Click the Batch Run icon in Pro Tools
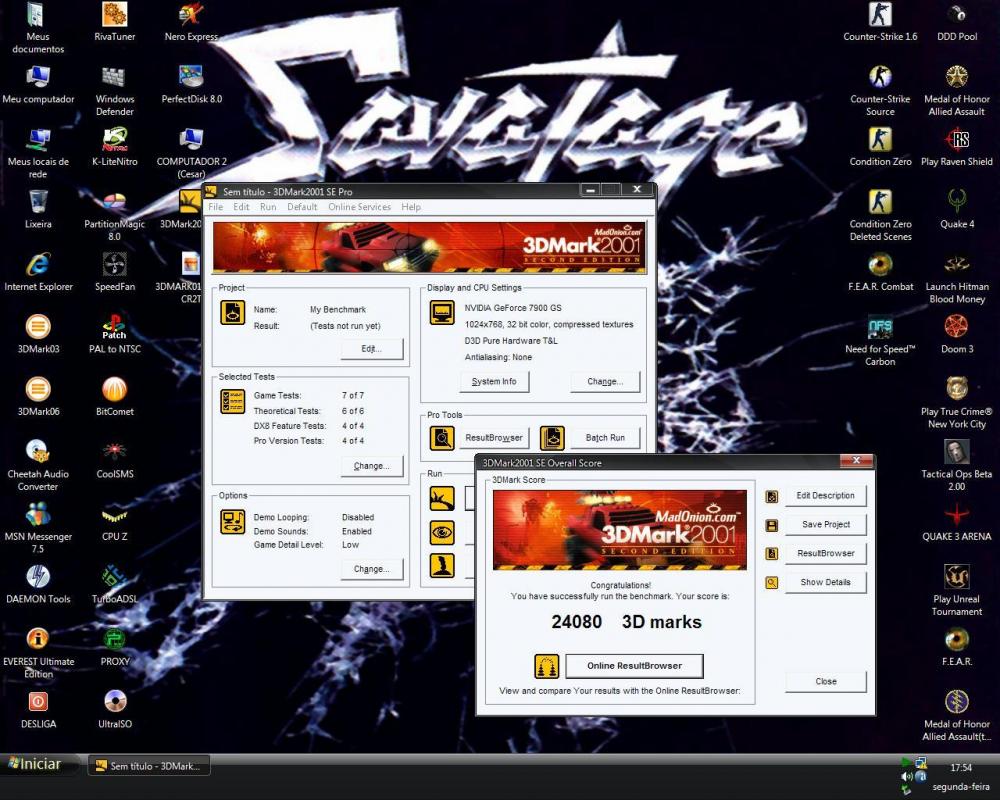Screen dimensions: 1000x800 [x=553, y=438]
